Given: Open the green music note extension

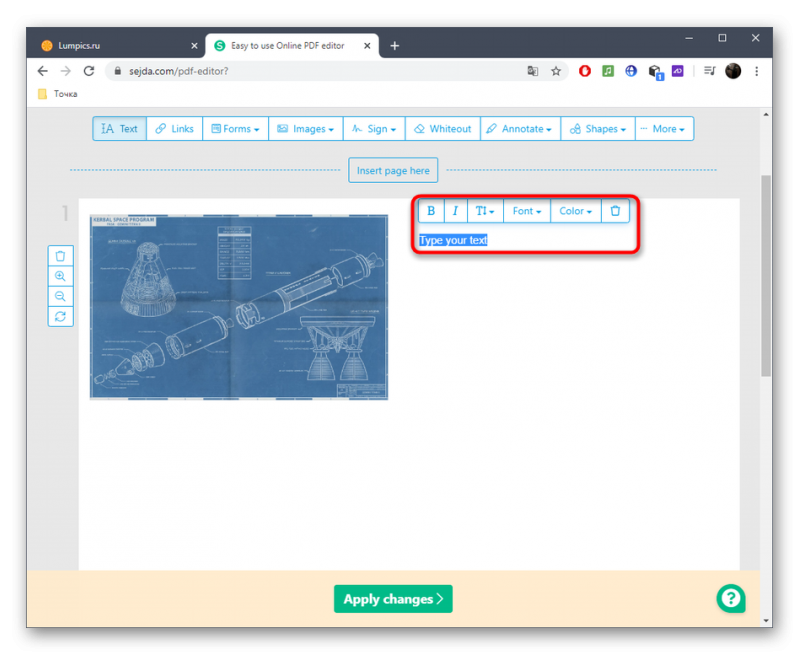Looking at the screenshot, I should coord(608,71).
